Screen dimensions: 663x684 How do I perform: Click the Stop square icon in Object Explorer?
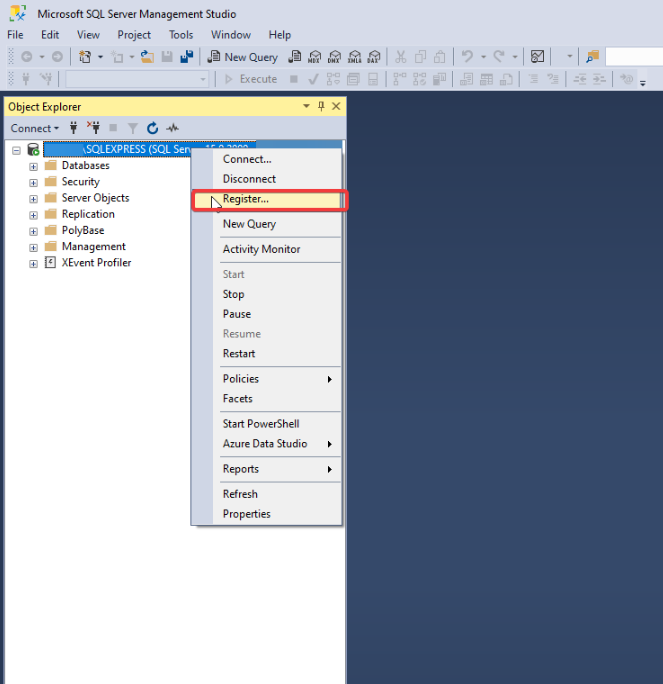(113, 128)
